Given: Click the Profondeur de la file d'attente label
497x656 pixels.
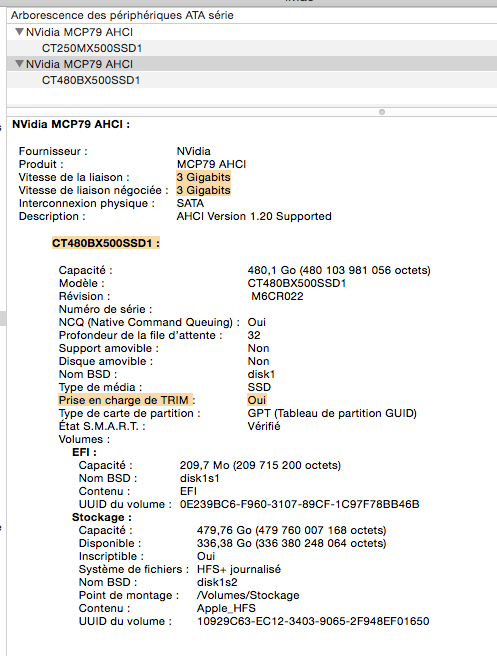Looking at the screenshot, I should point(141,335).
